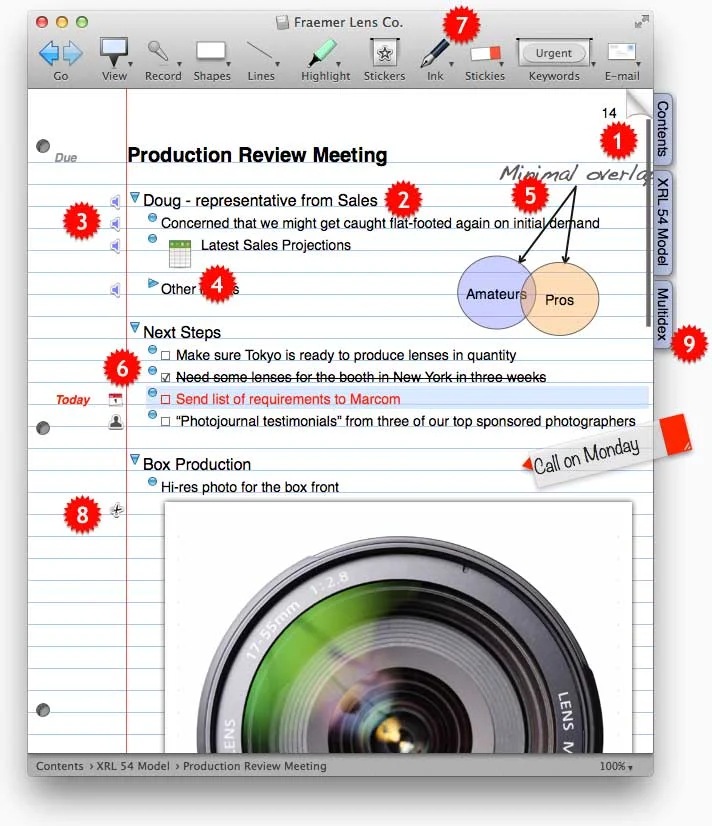Viewport: 712px width, 826px height.
Task: Play audio beside Latest Sales Projections
Action: (115, 246)
